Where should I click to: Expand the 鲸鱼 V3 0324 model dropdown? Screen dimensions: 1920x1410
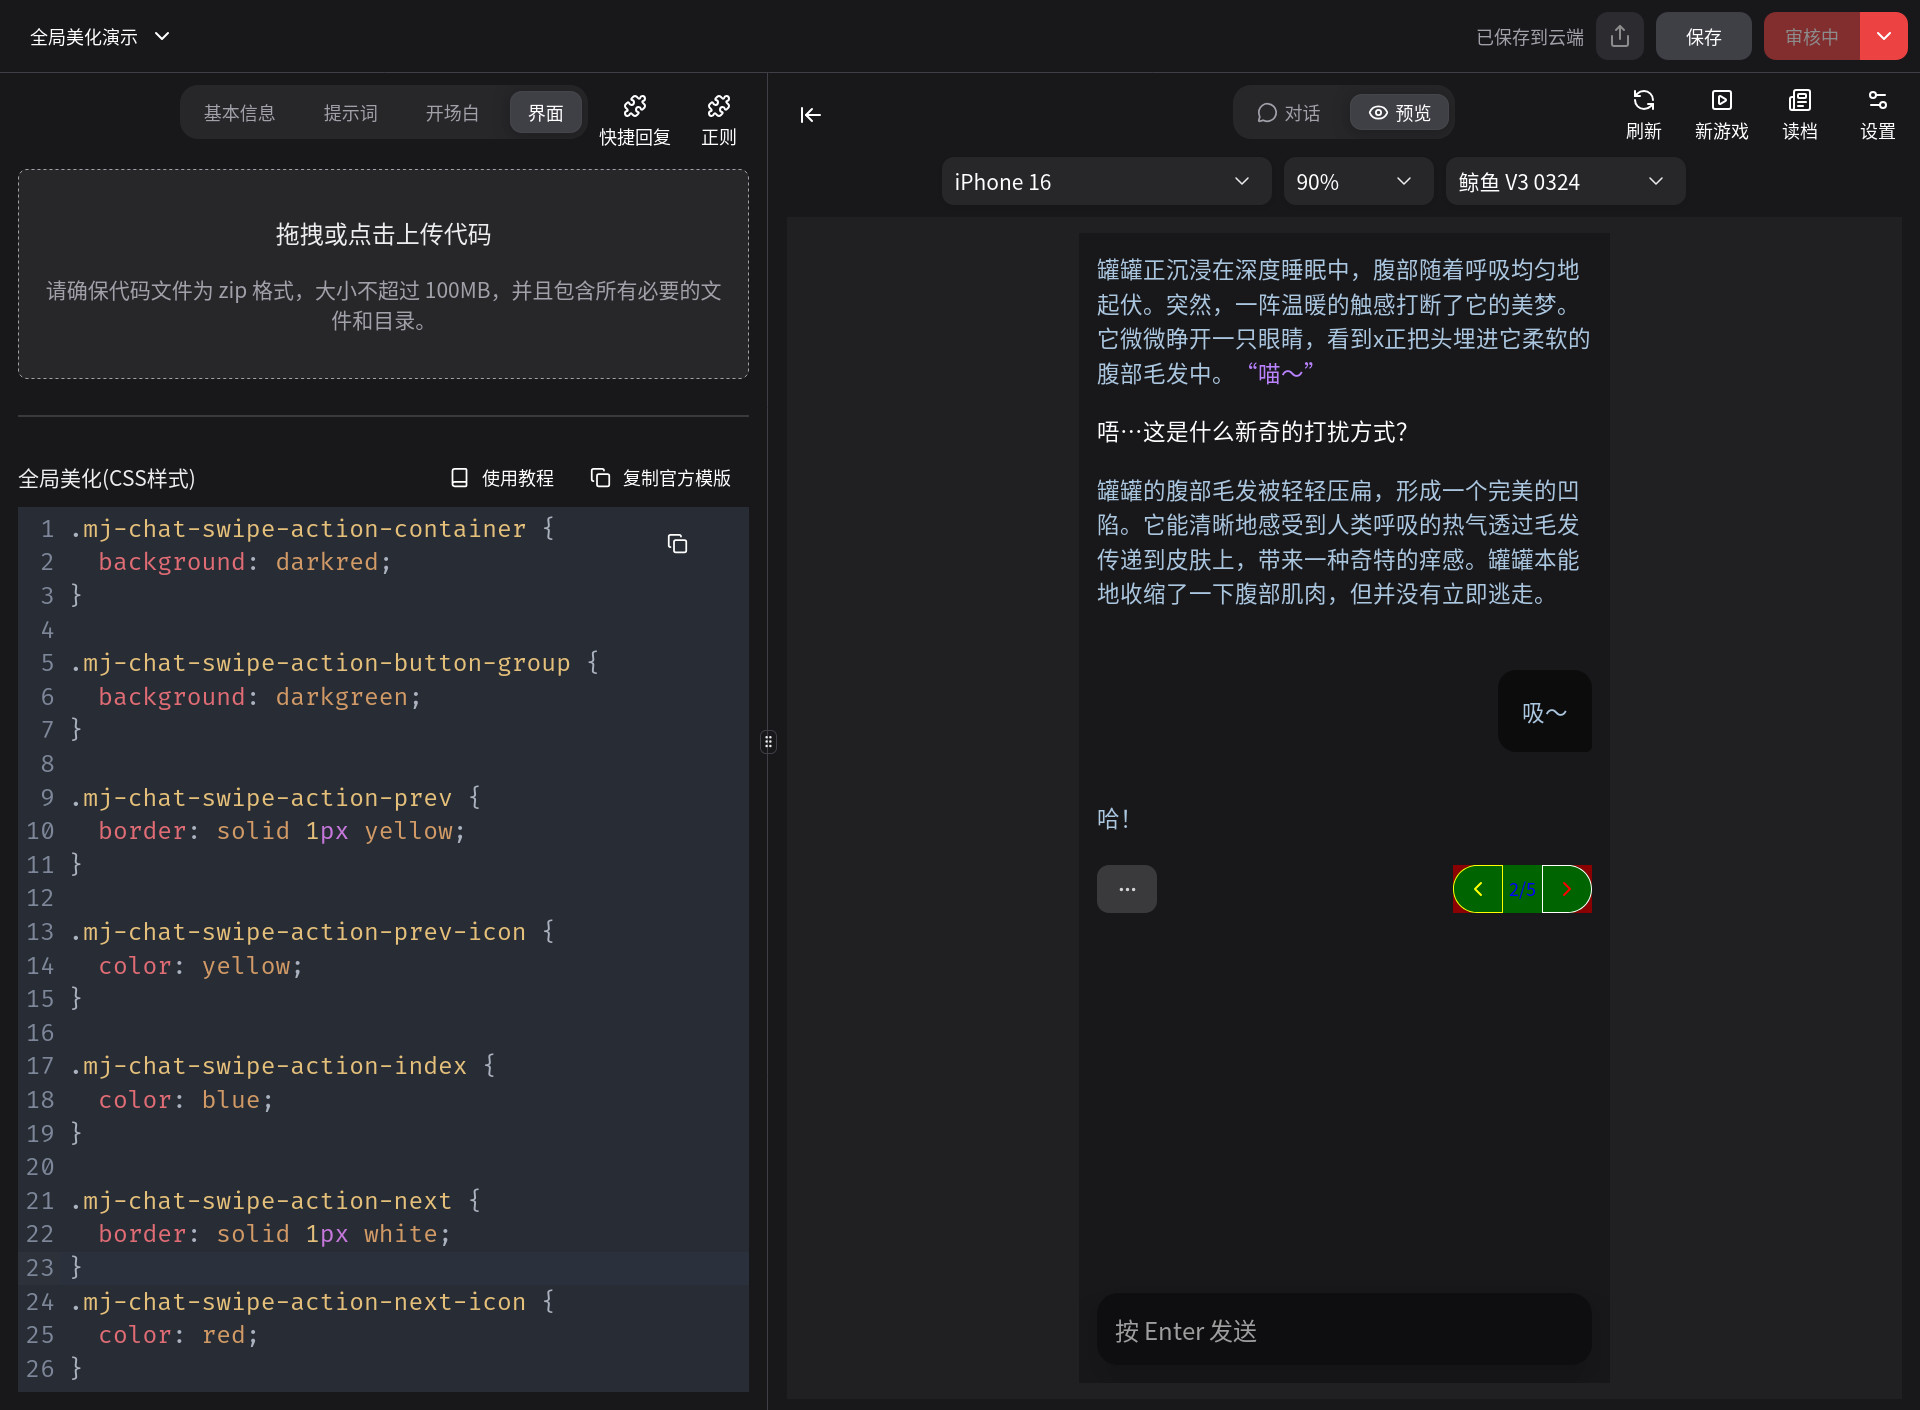click(1564, 181)
